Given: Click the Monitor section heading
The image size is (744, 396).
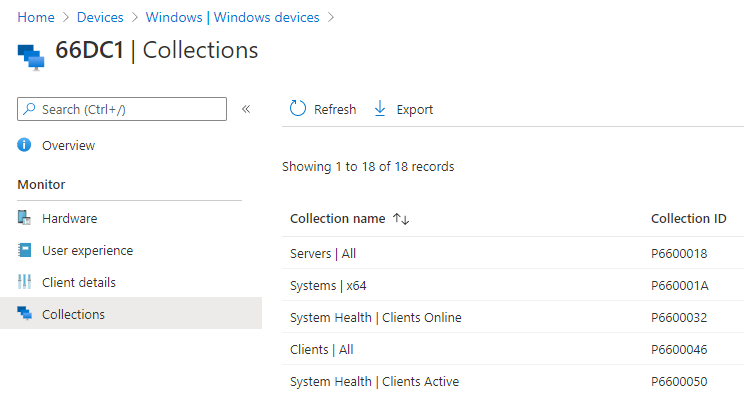Looking at the screenshot, I should (41, 184).
